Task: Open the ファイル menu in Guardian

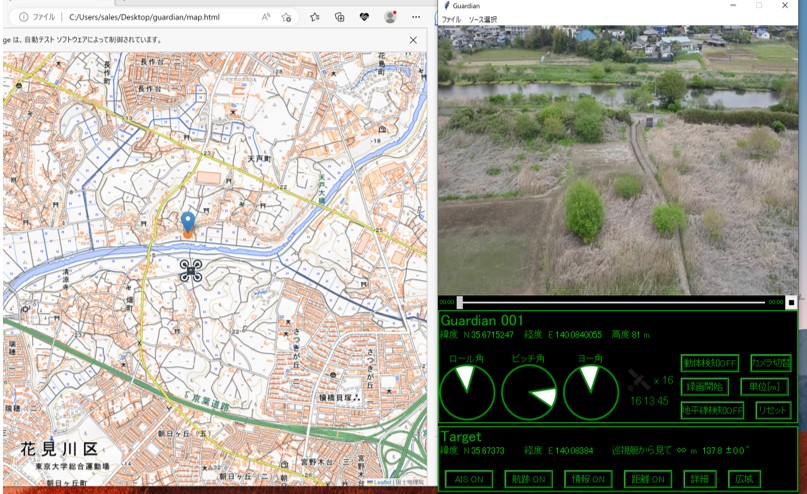Action: tap(452, 19)
